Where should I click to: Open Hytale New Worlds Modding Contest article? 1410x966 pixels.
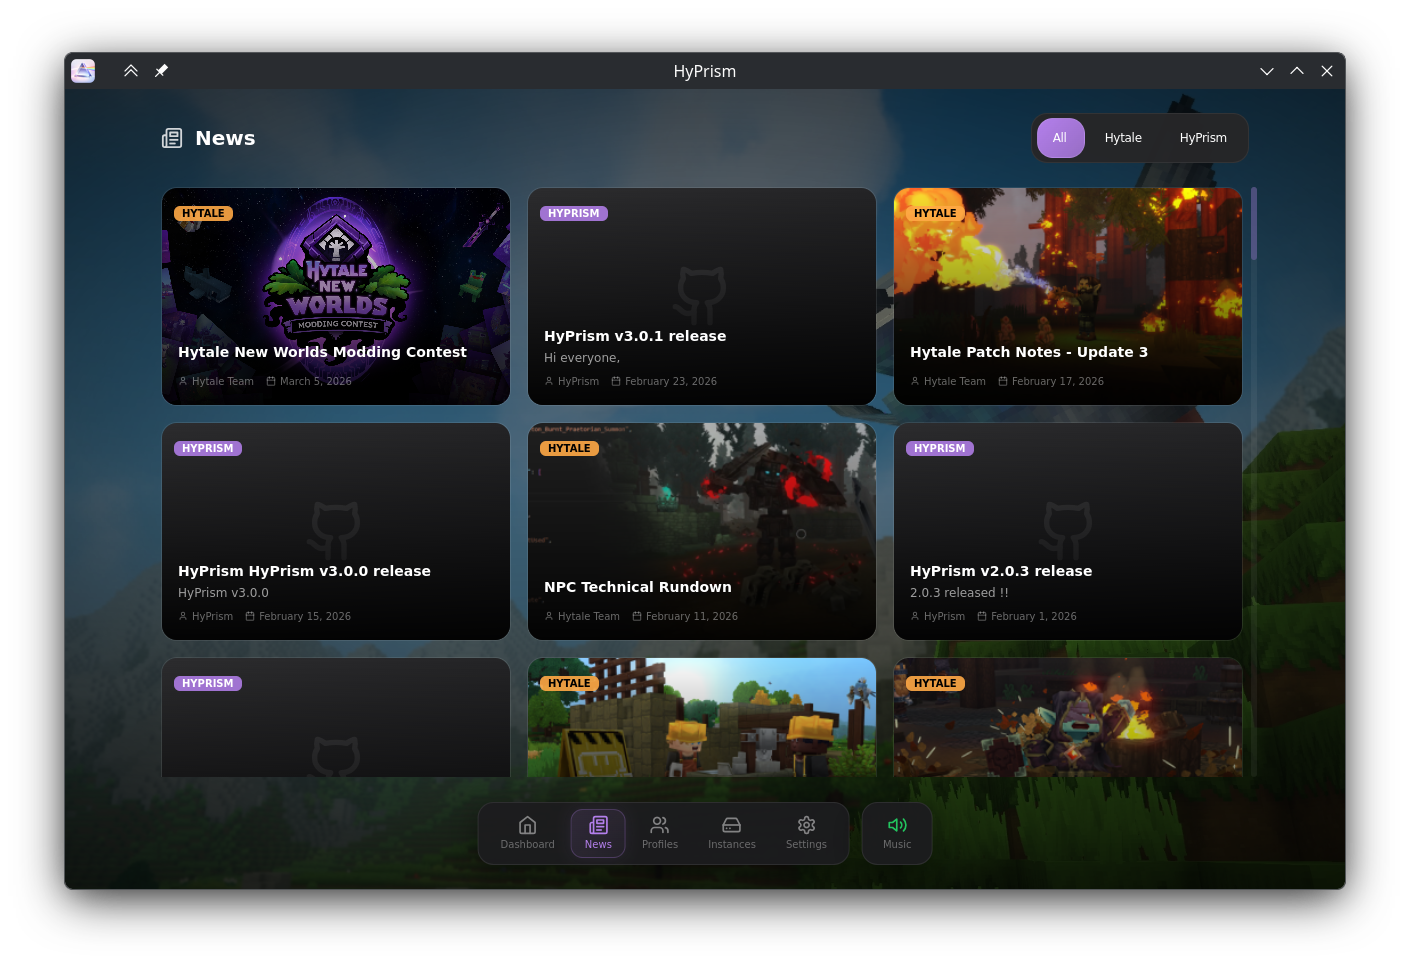[336, 296]
